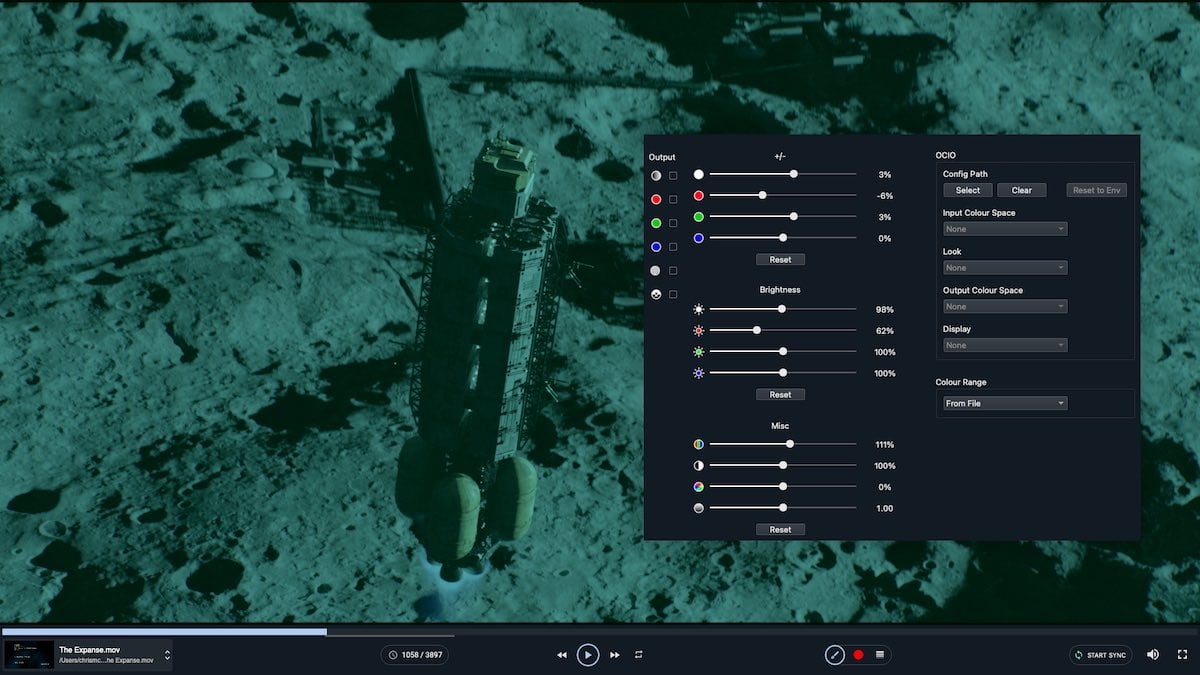
Task: Enable the blue output checkbox
Action: (x=673, y=247)
